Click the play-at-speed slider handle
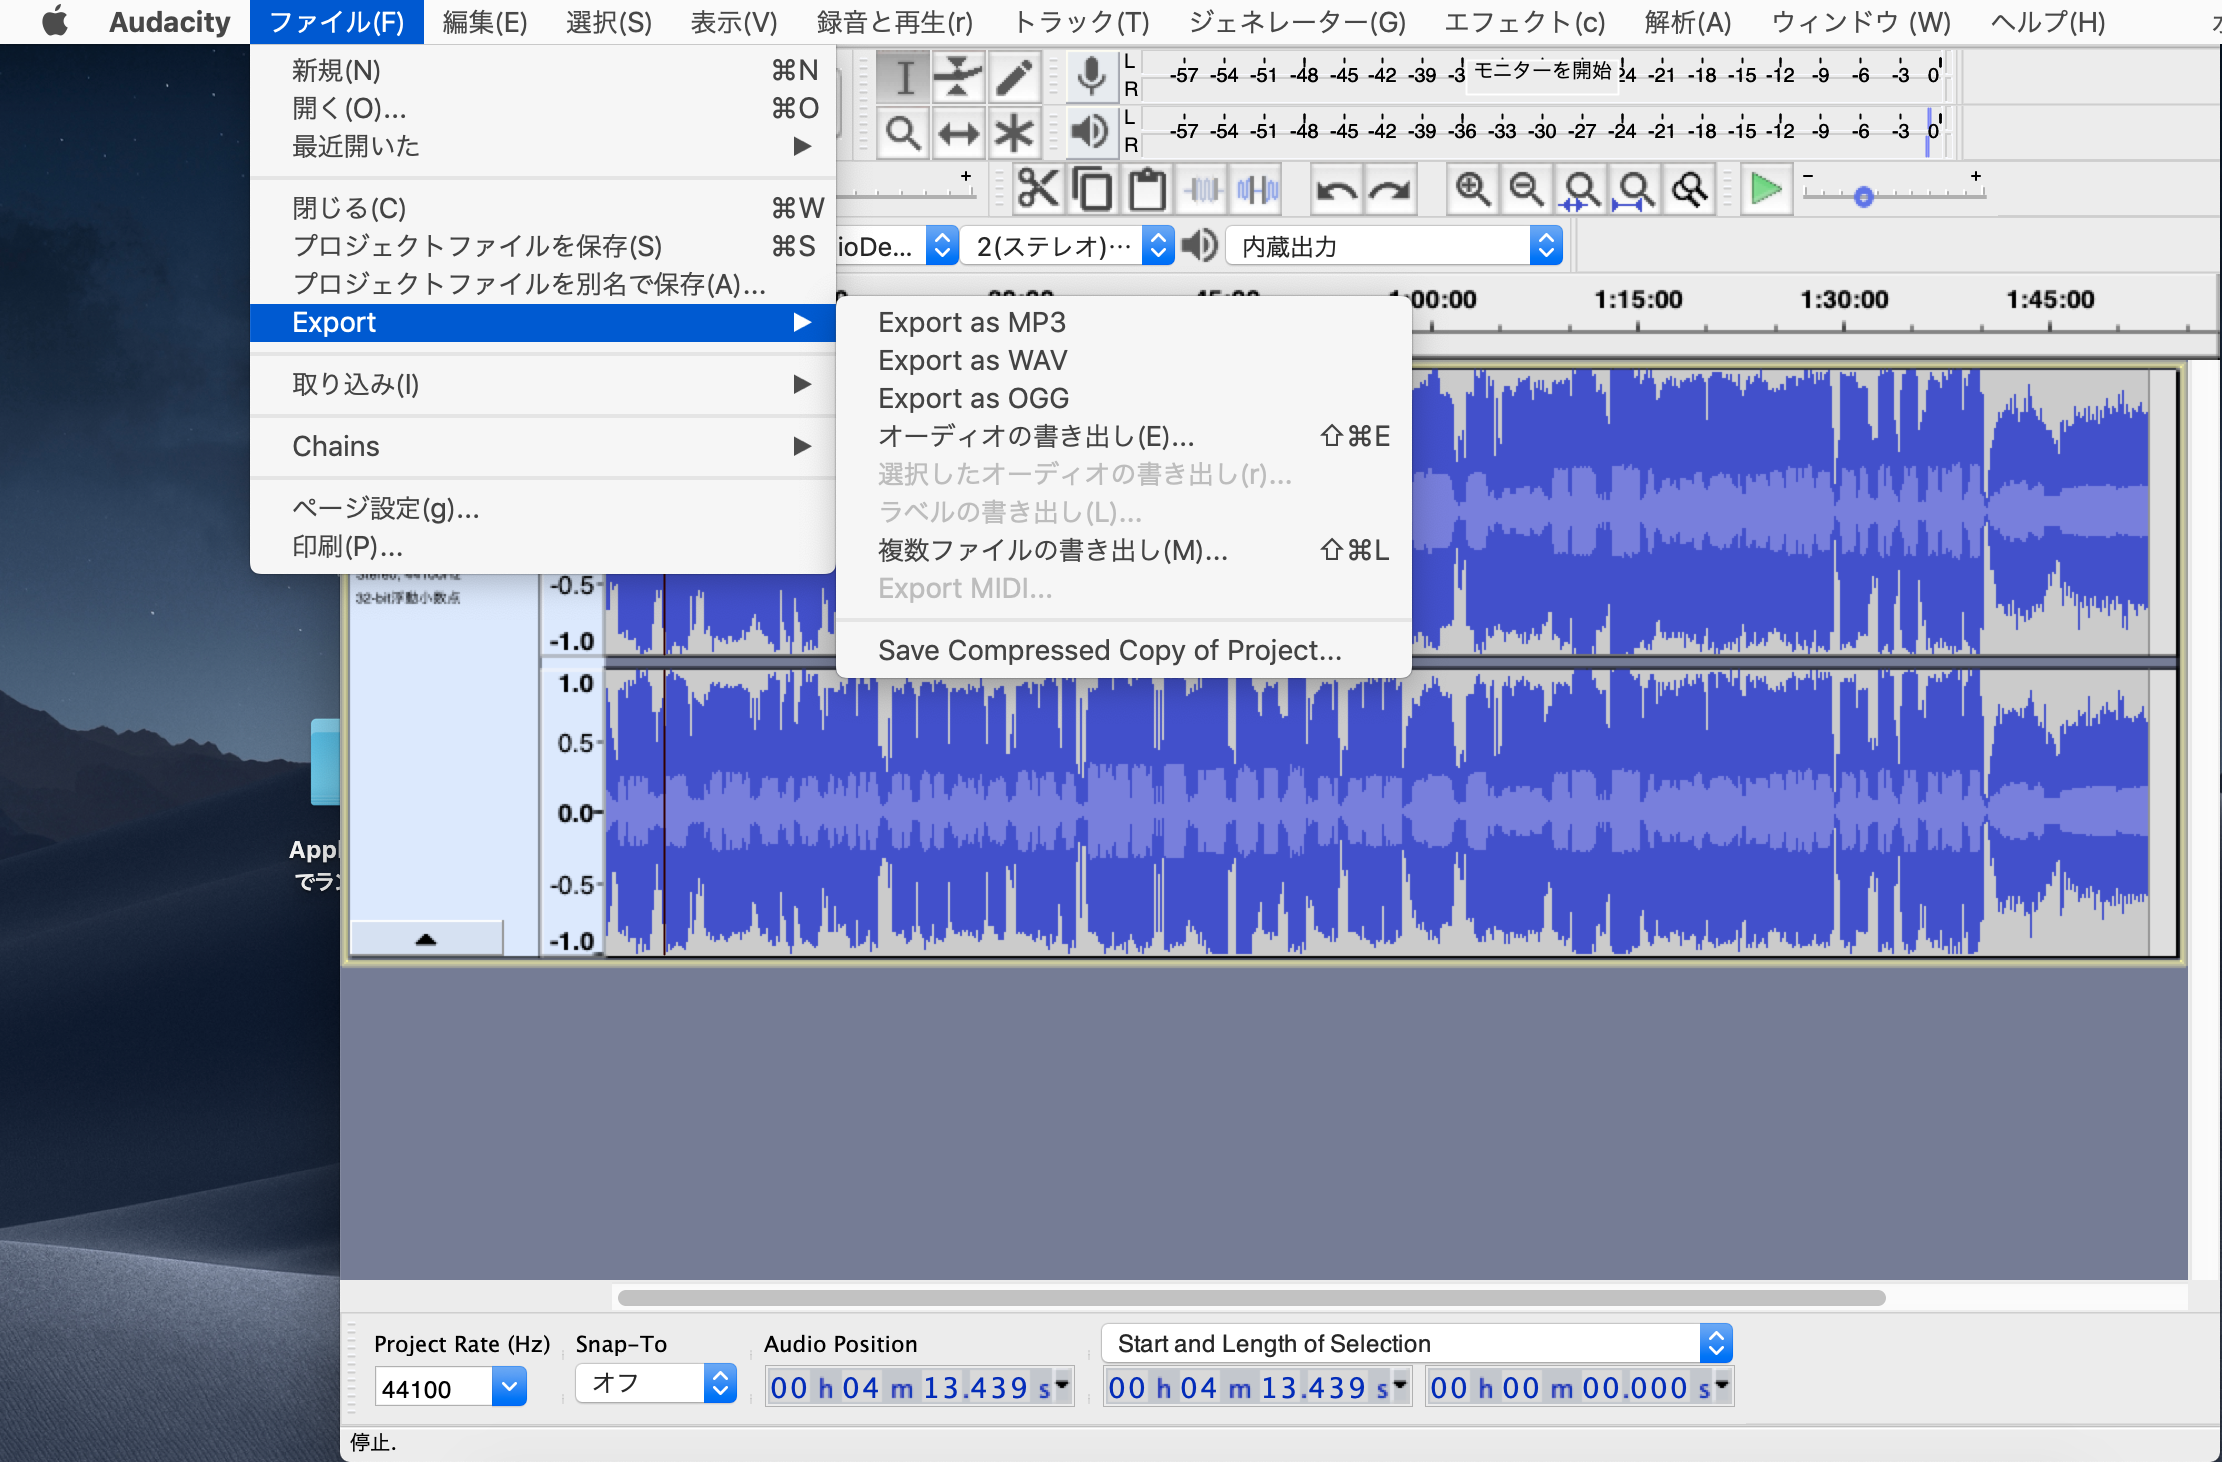 pyautogui.click(x=1863, y=197)
